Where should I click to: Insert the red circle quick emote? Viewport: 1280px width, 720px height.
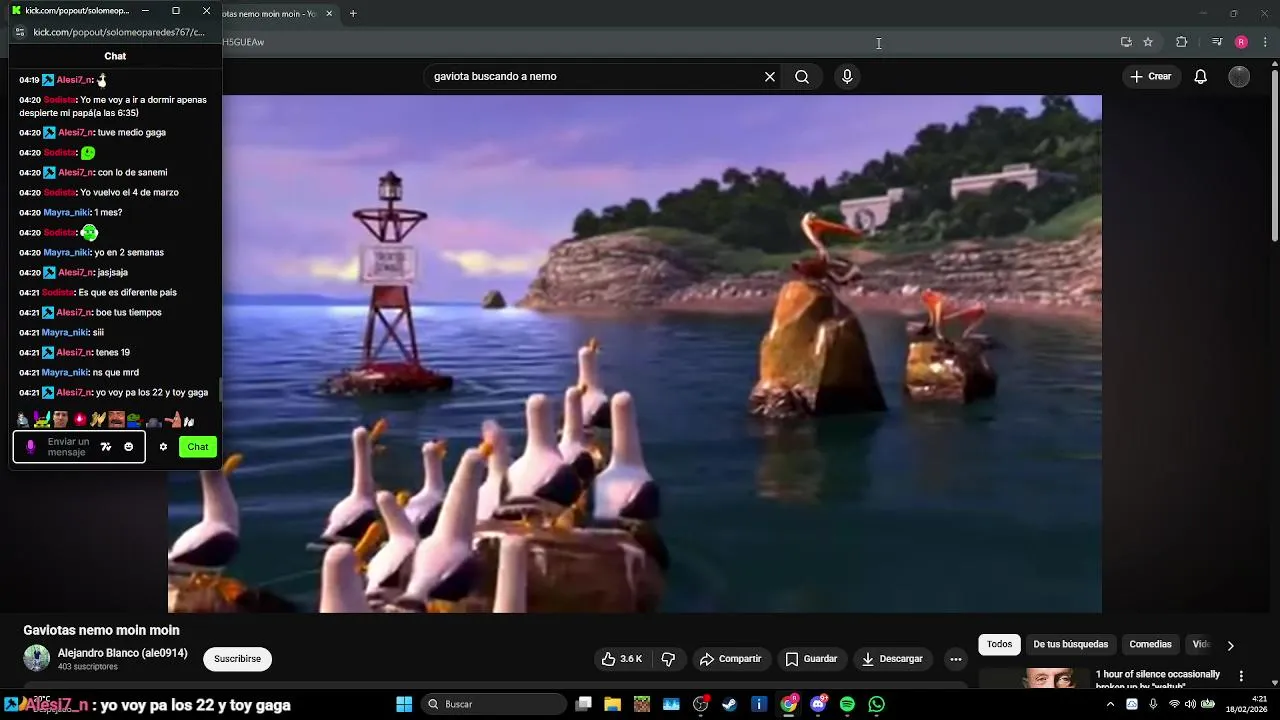80,420
